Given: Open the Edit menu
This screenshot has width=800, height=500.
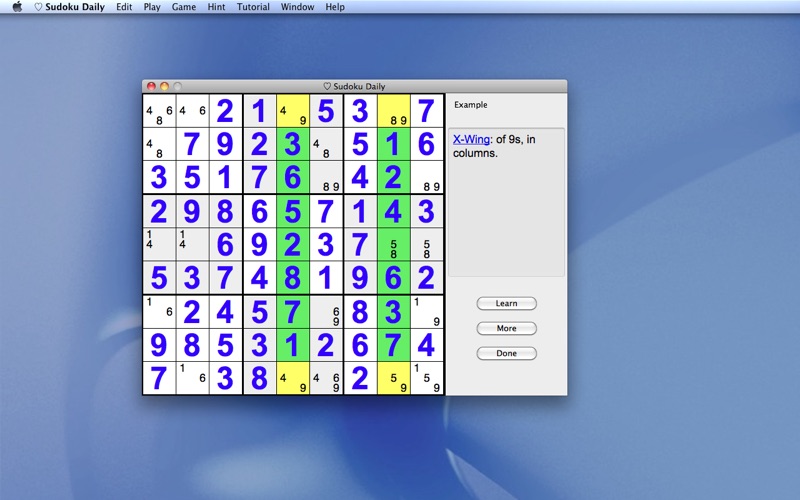Looking at the screenshot, I should point(124,7).
